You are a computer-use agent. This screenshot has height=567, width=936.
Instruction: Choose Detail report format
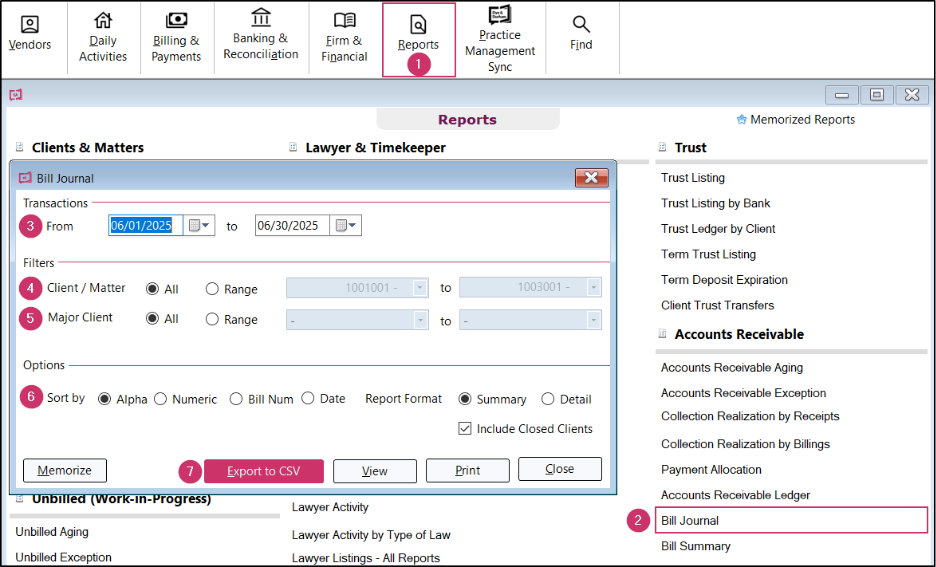coord(547,399)
